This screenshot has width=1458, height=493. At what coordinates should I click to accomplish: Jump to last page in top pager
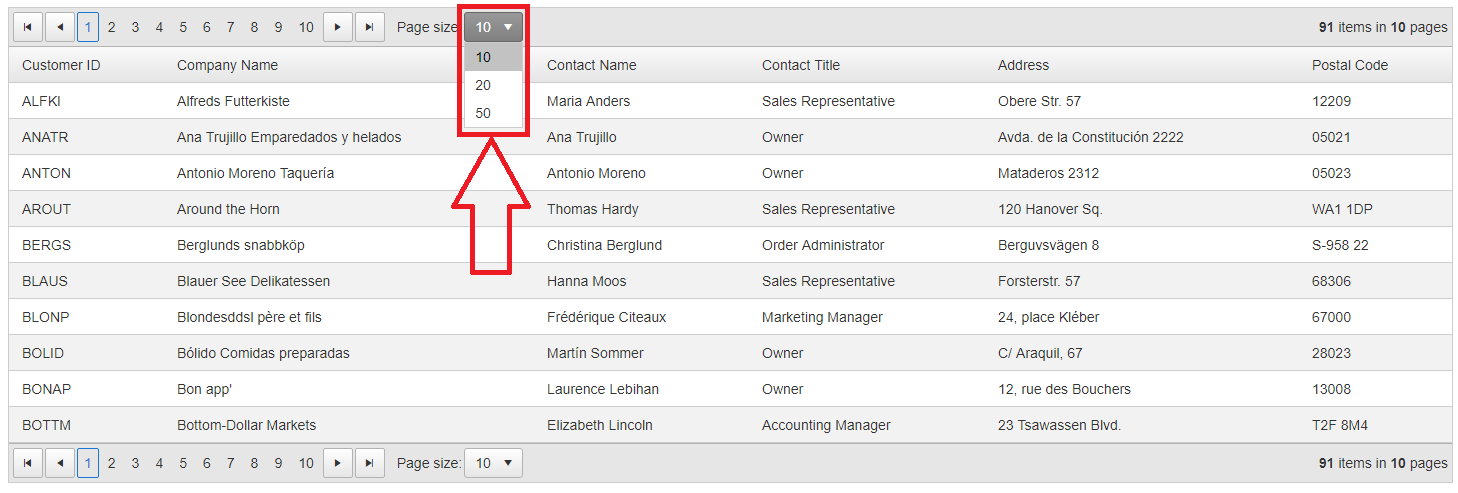pos(371,27)
